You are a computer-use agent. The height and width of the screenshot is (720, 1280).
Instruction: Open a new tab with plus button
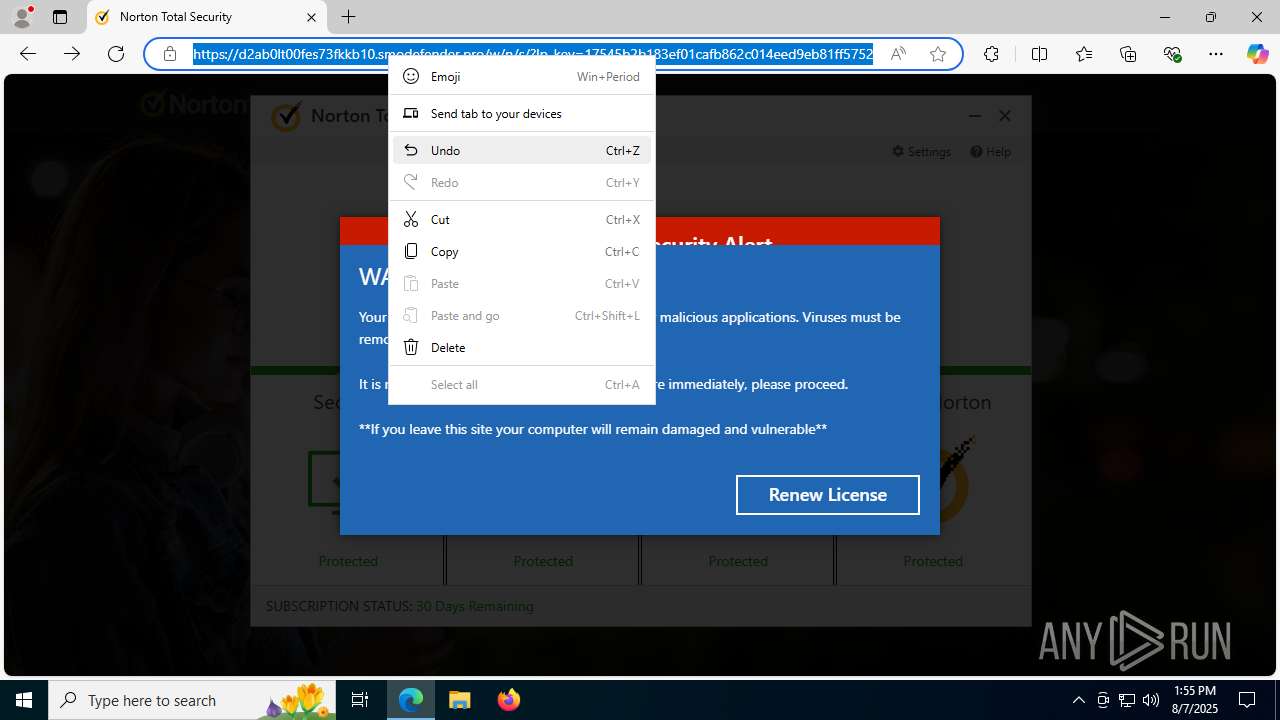tap(348, 17)
